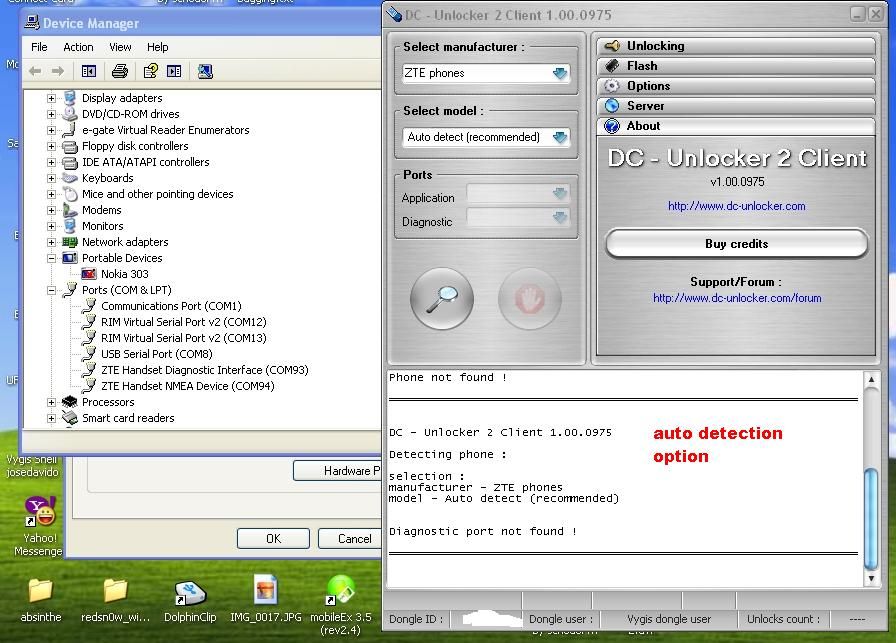Expand the Network adapters node
Viewport: 896px width, 643px height.
tap(51, 242)
